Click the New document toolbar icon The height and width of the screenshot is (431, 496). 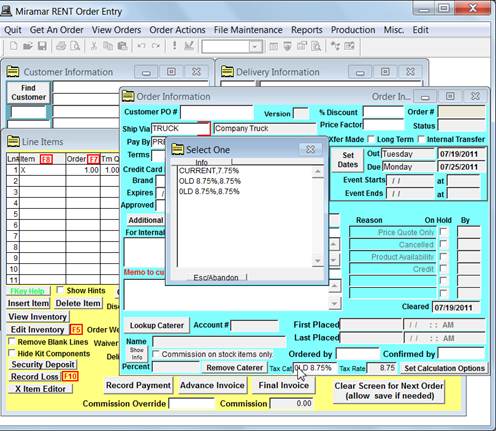pyautogui.click(x=13, y=46)
